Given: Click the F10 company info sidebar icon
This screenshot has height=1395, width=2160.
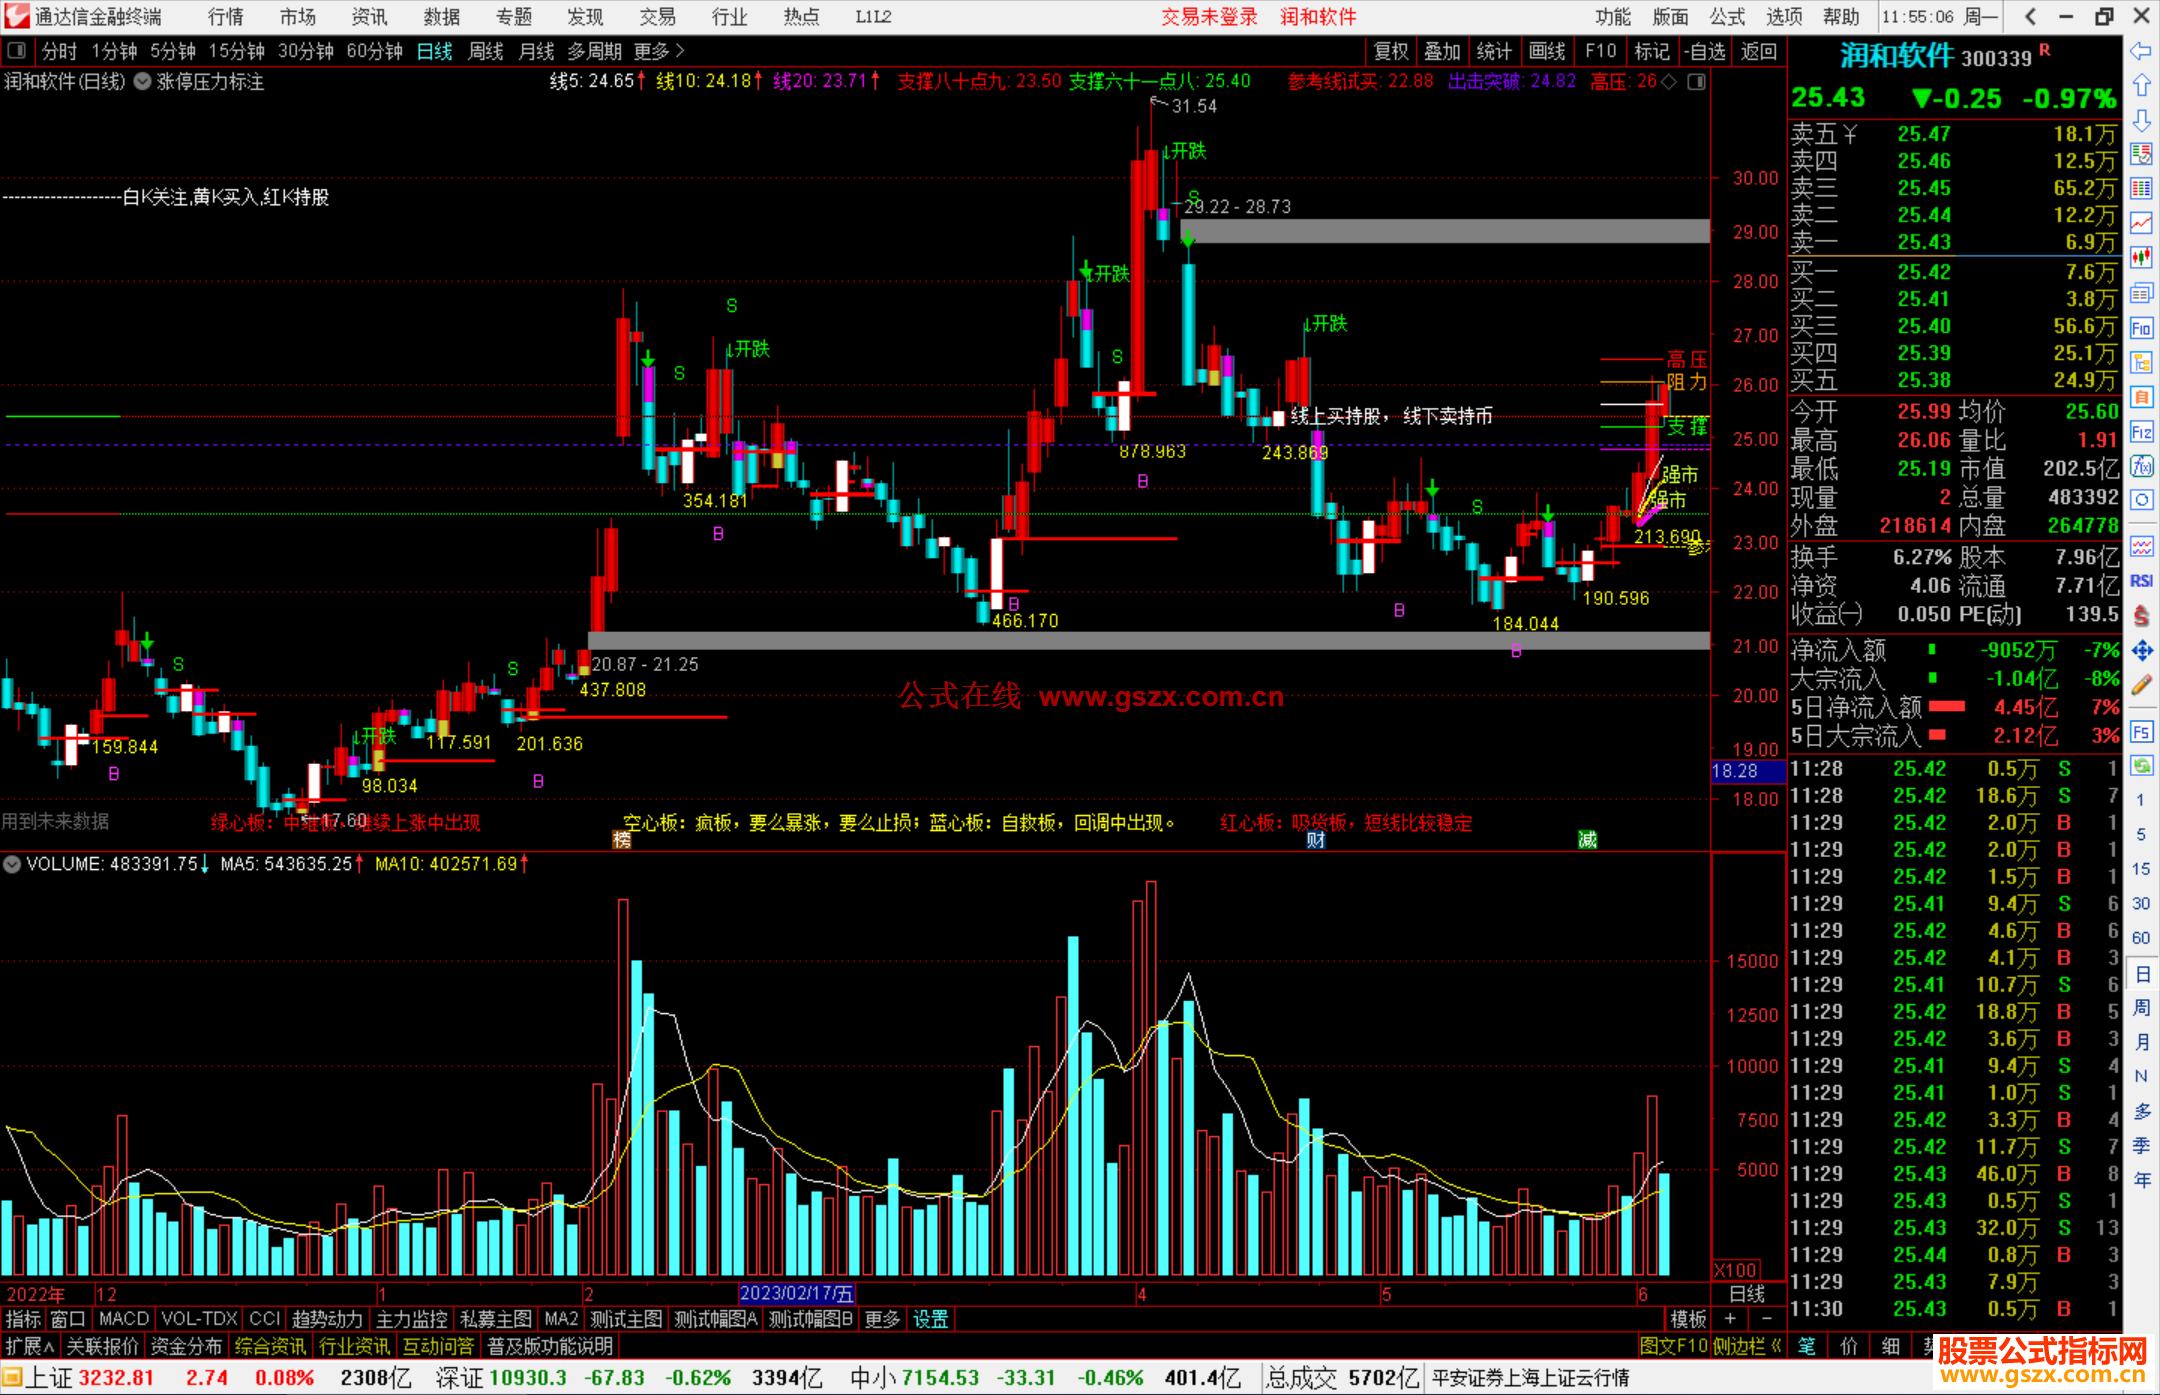Looking at the screenshot, I should [x=2141, y=328].
